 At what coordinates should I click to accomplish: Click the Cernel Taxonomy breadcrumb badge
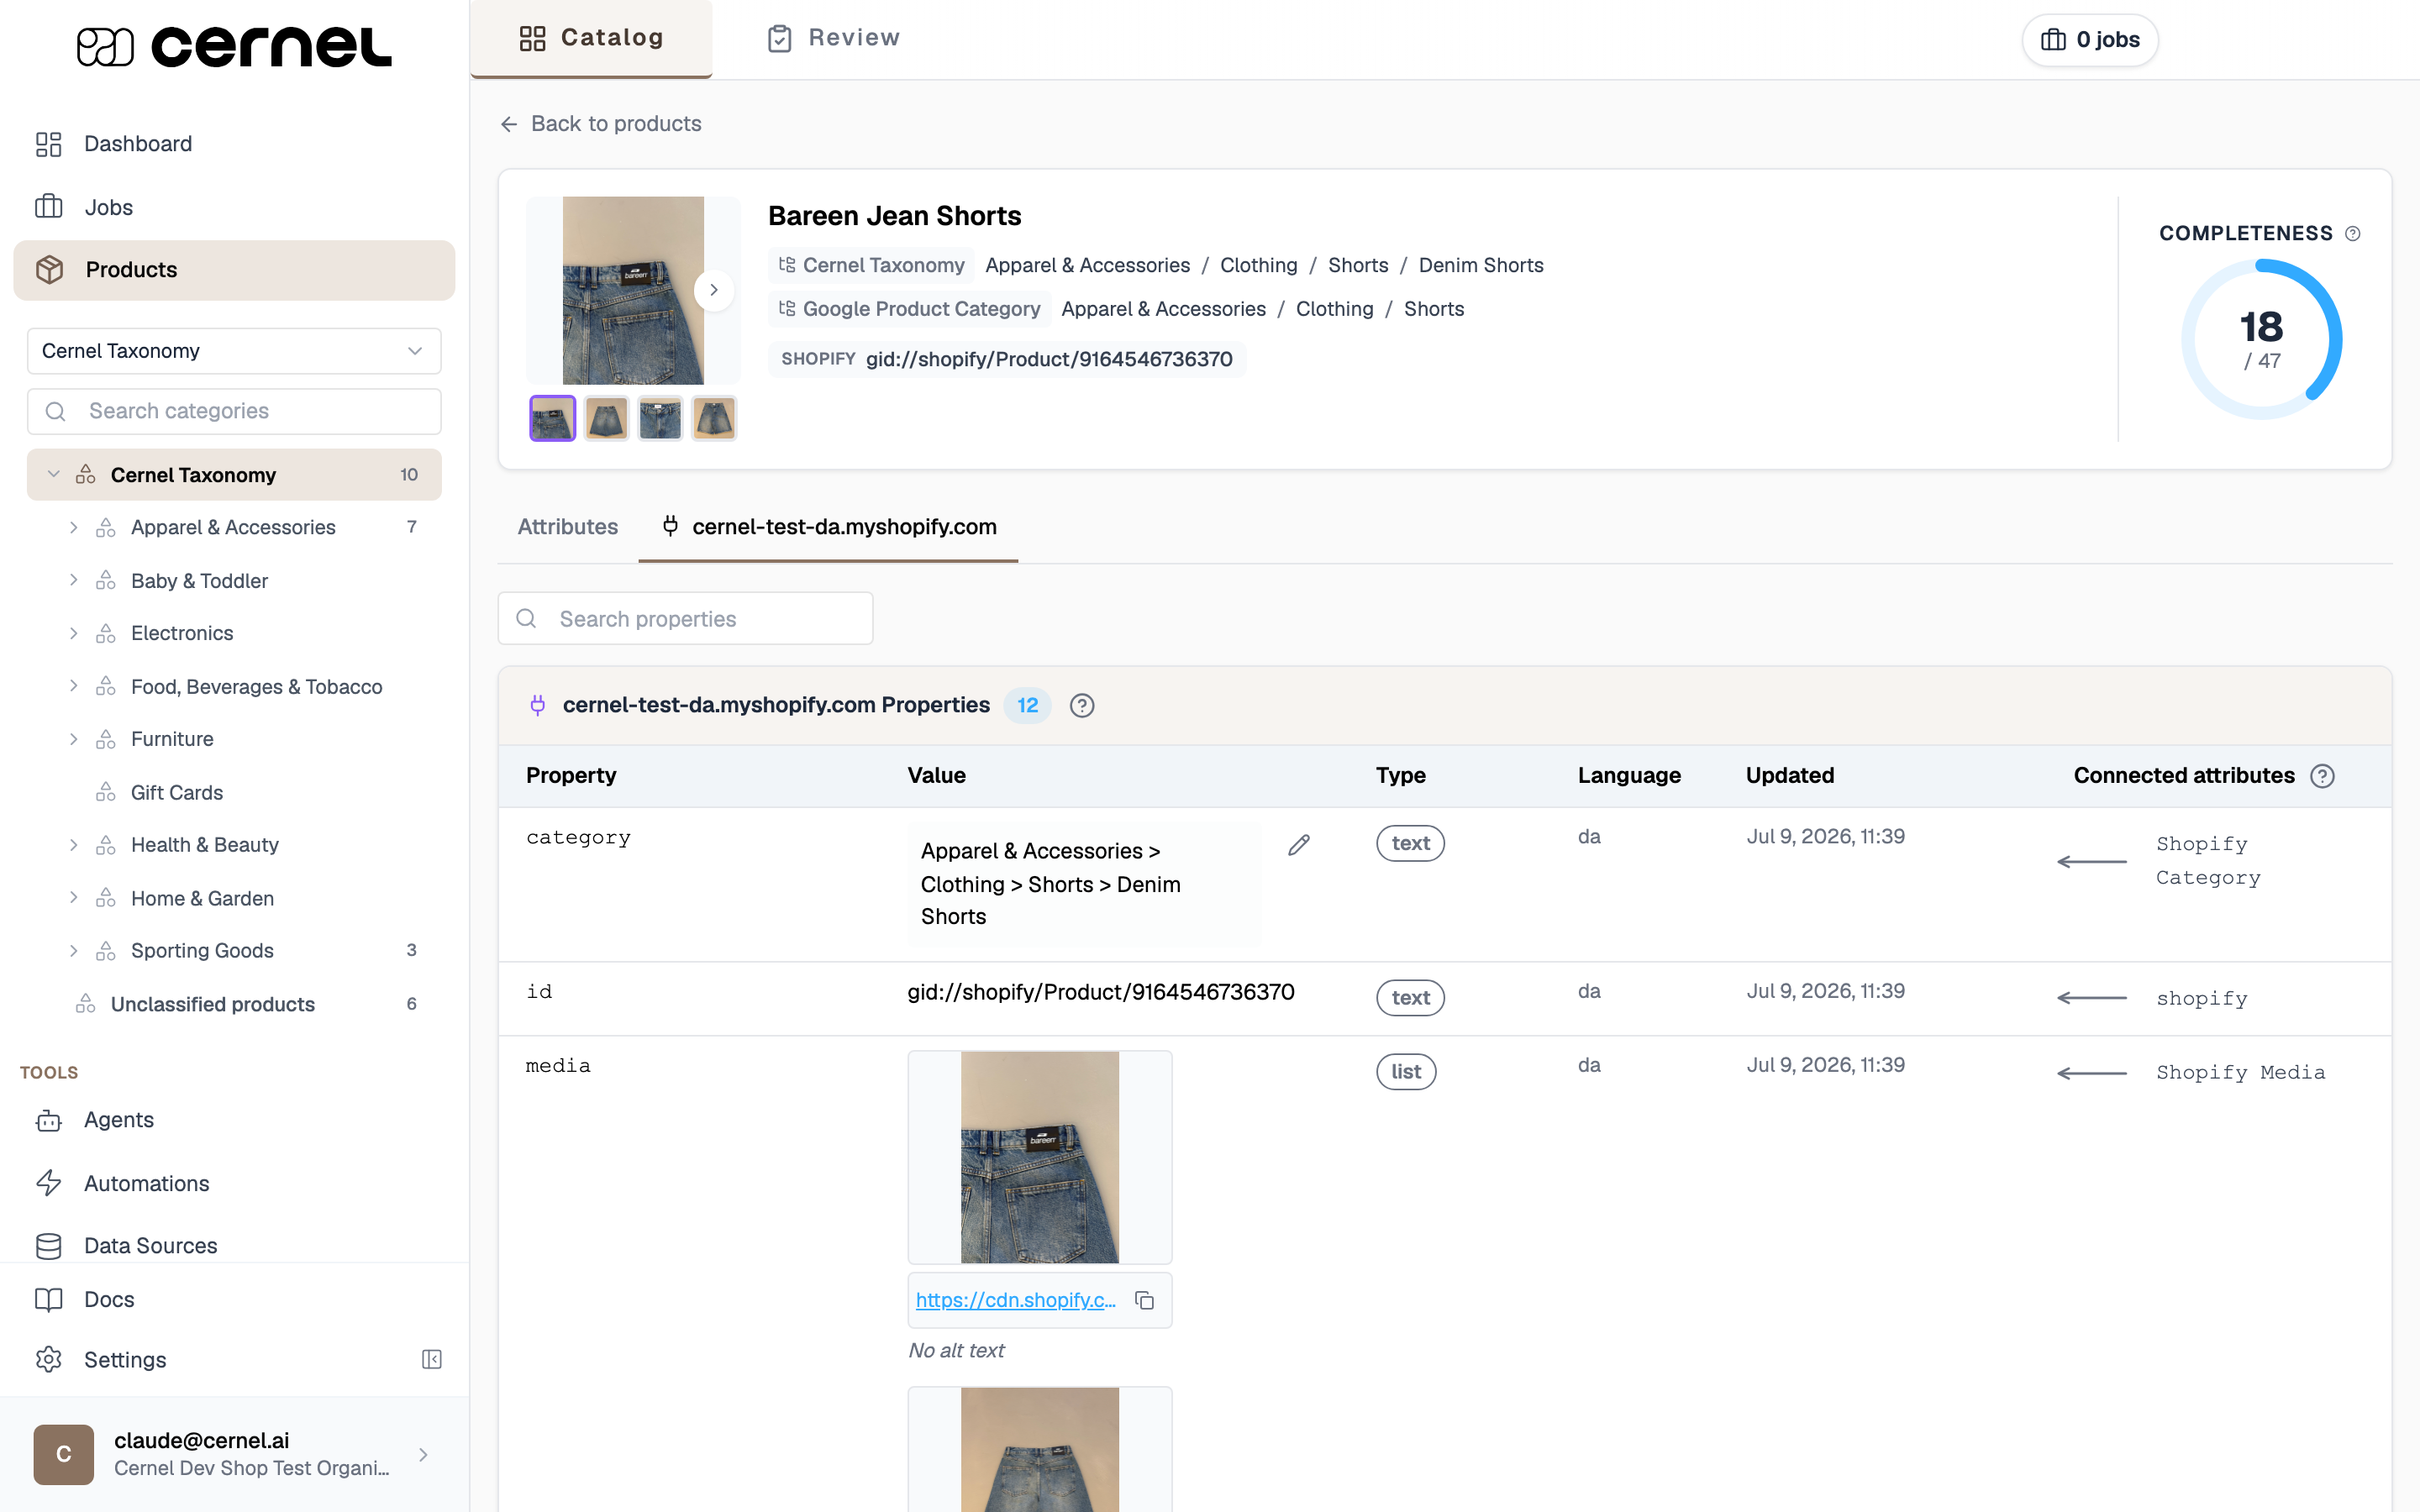[x=871, y=265]
